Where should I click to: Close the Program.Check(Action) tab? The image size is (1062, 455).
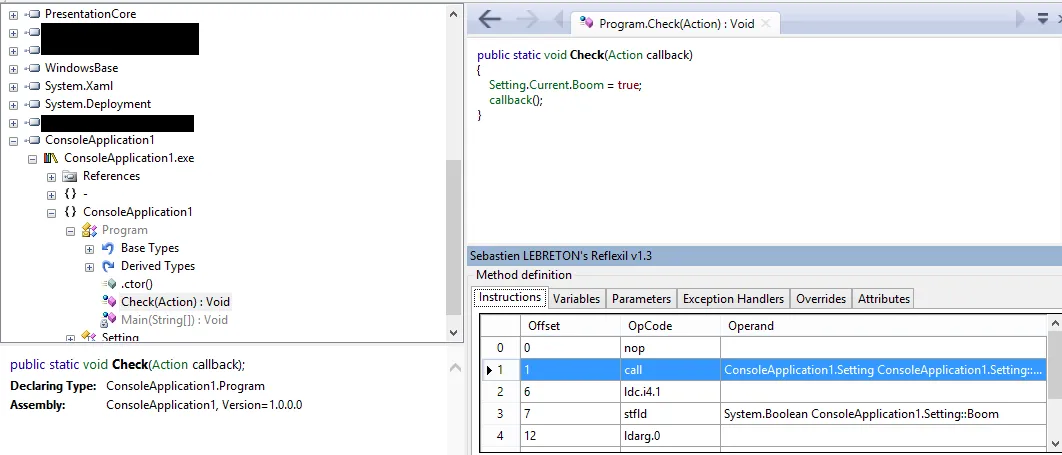[766, 23]
